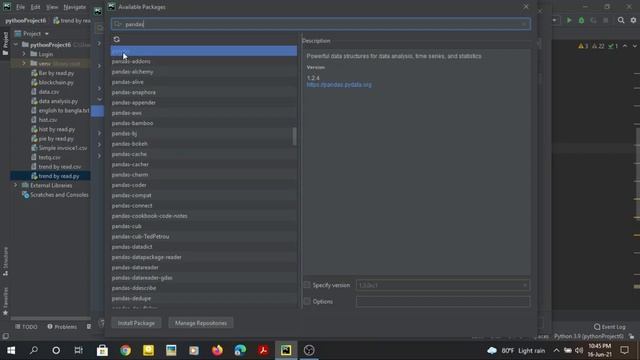Click the Install Package button
This screenshot has width=640, height=360.
(136, 323)
